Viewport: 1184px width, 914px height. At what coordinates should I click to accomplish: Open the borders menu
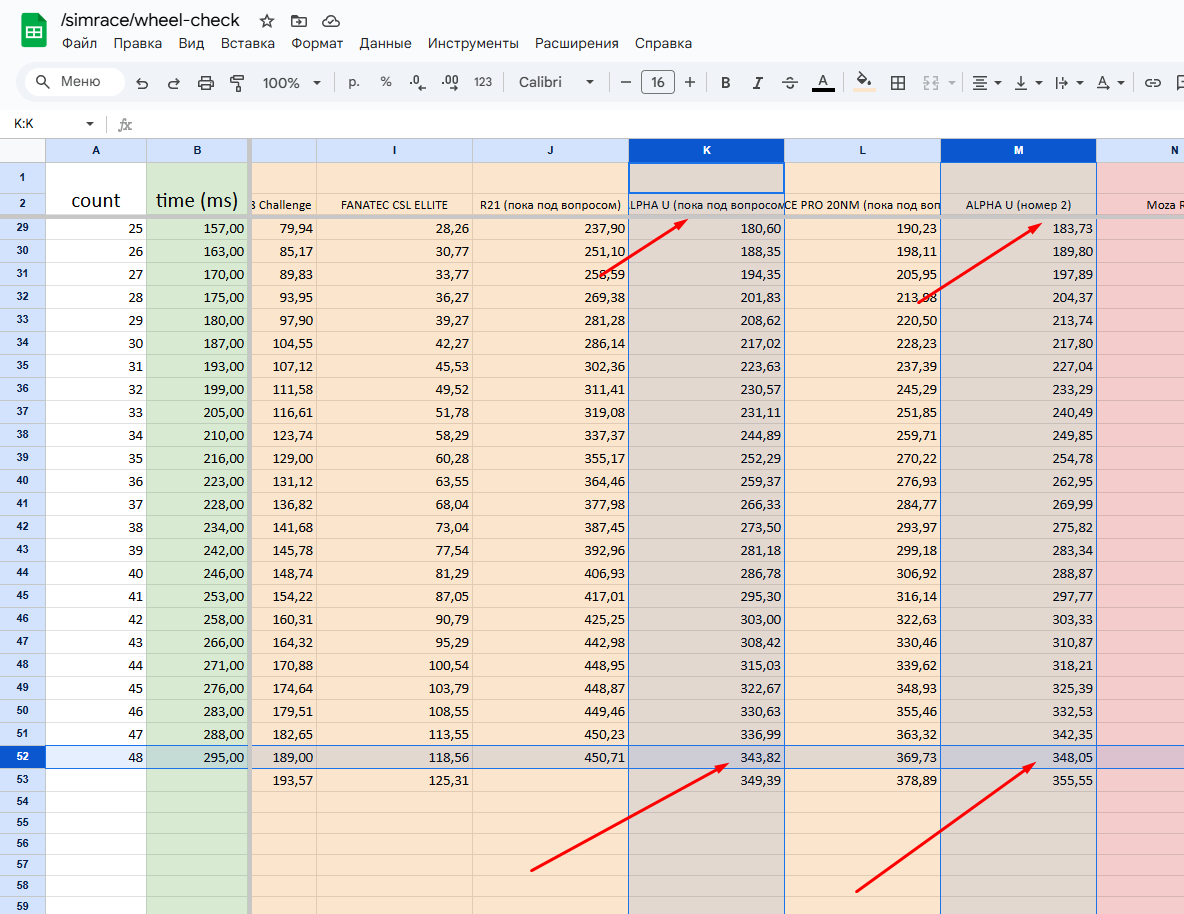click(x=898, y=82)
